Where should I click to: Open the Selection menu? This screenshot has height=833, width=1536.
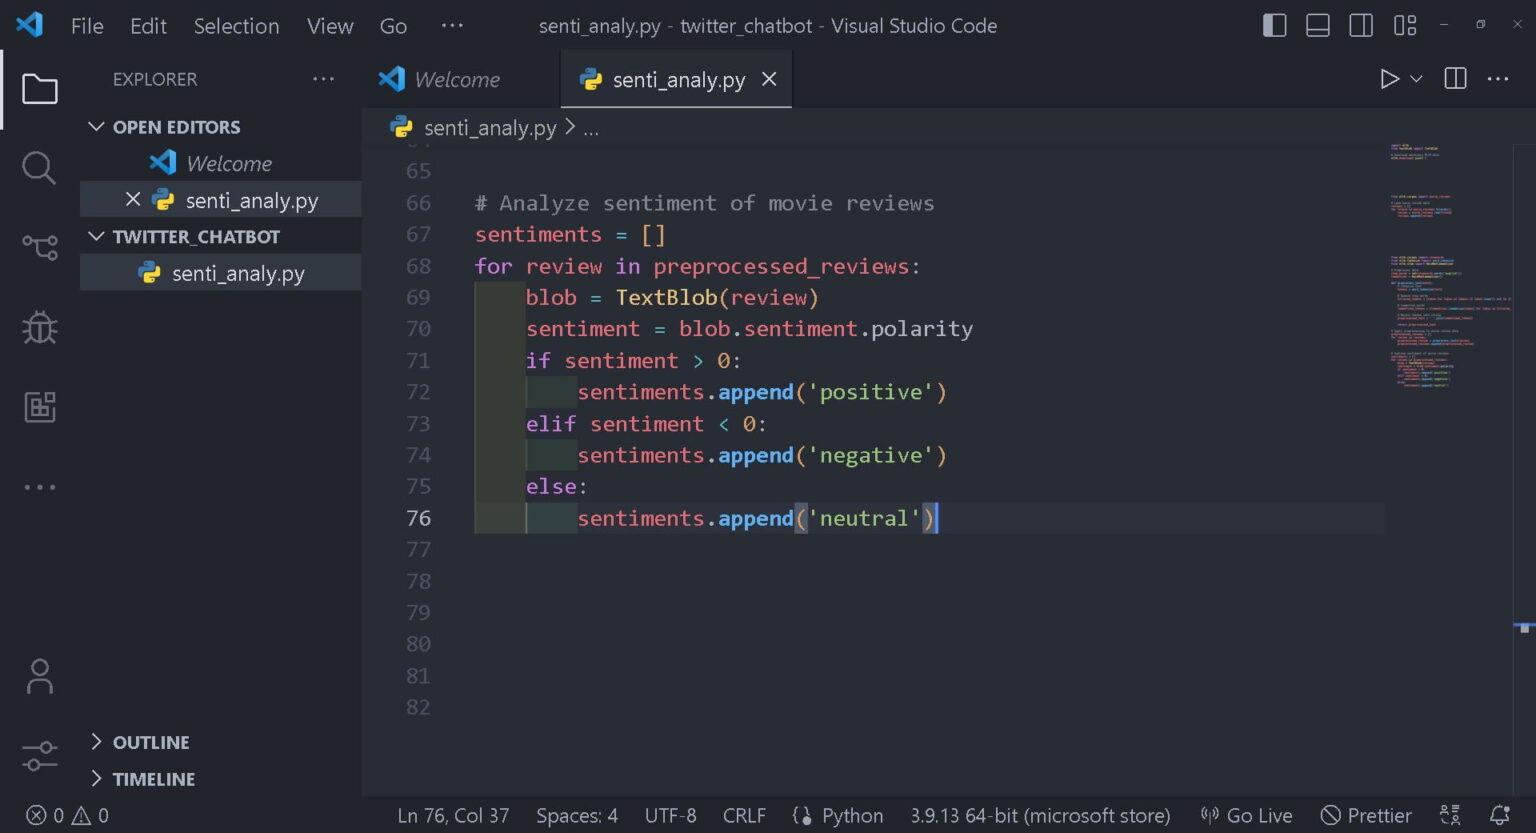(236, 26)
